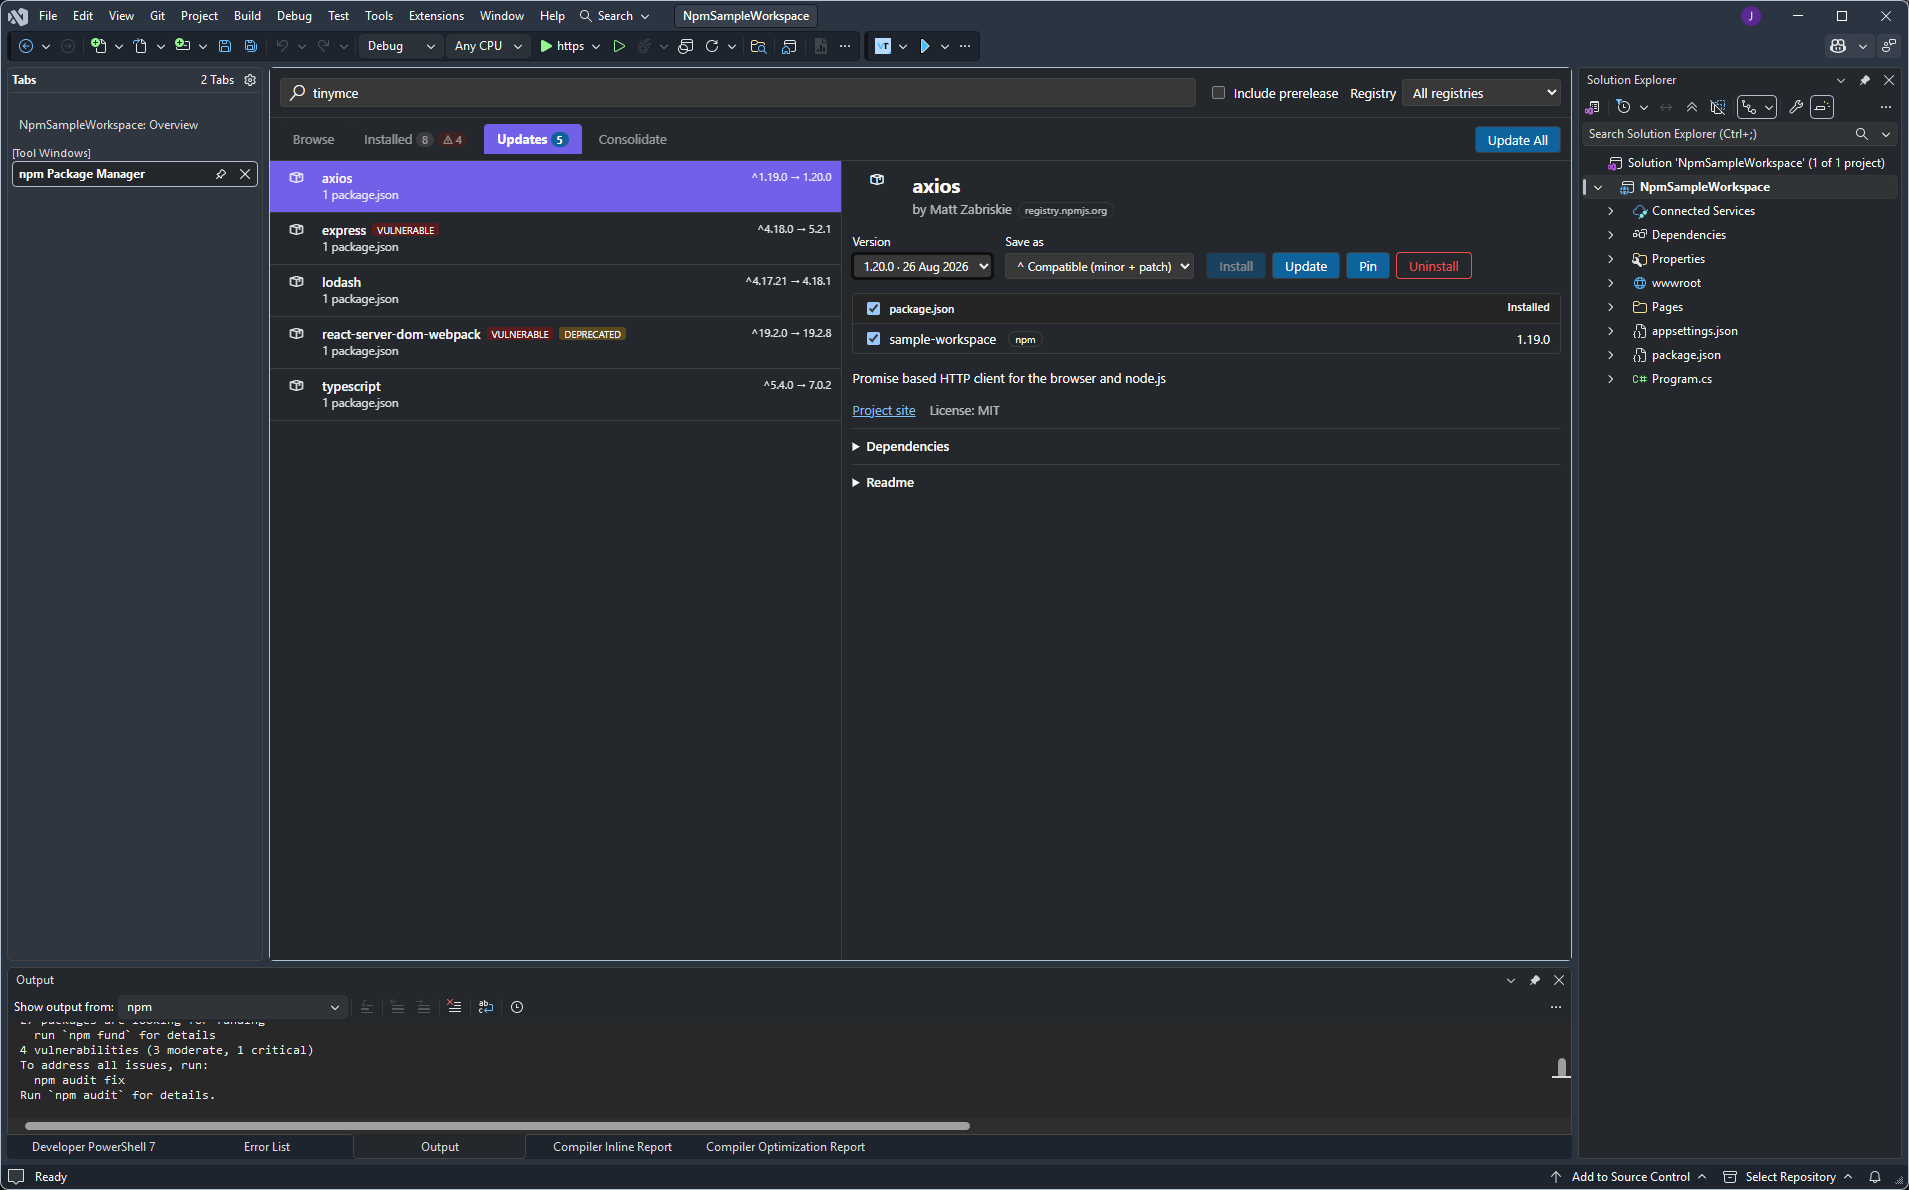Toggle the git track changes button in Solution Explorer
This screenshot has width=1909, height=1190.
coord(1757,107)
